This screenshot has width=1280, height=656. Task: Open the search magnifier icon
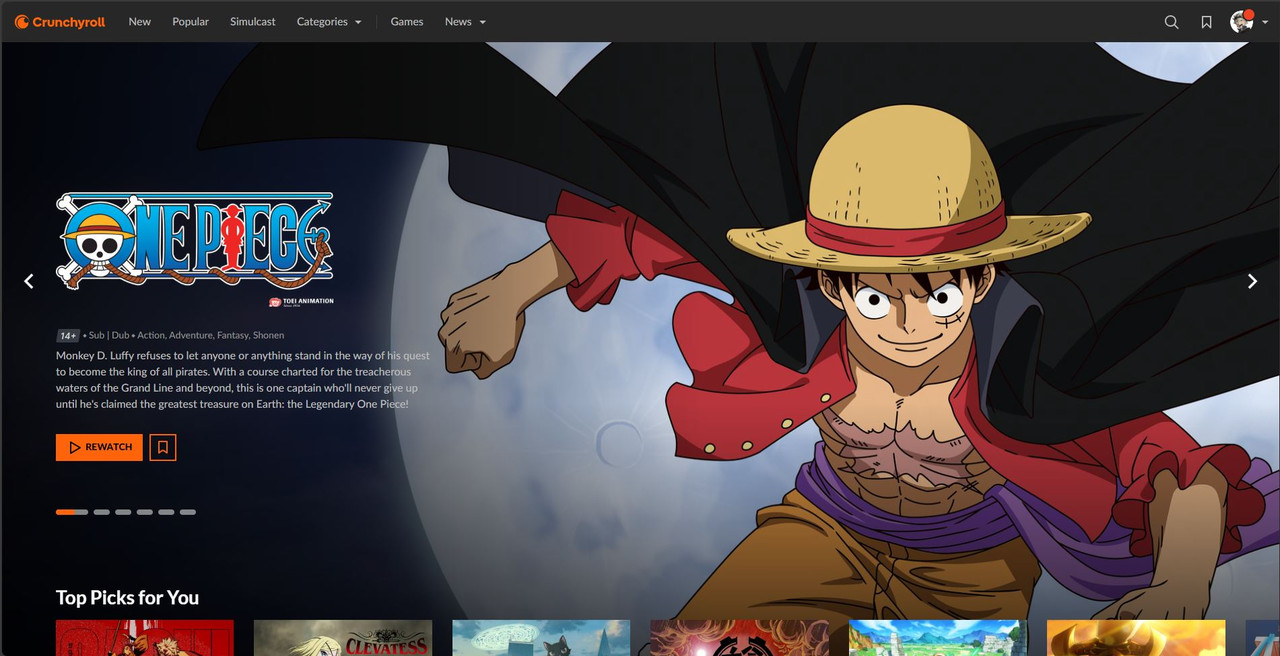coord(1172,21)
